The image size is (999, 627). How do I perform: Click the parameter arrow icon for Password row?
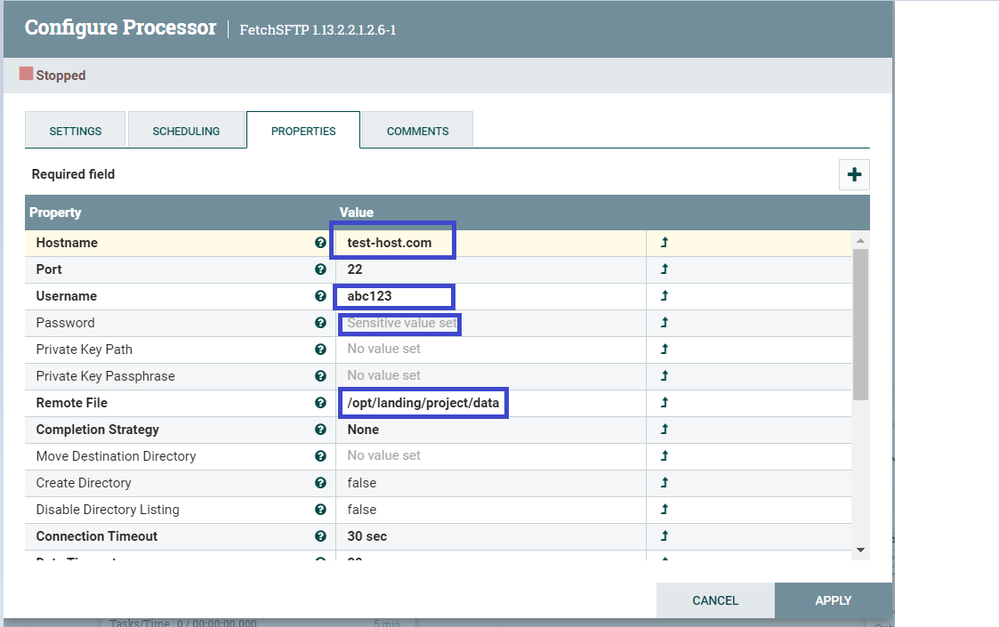tap(664, 323)
